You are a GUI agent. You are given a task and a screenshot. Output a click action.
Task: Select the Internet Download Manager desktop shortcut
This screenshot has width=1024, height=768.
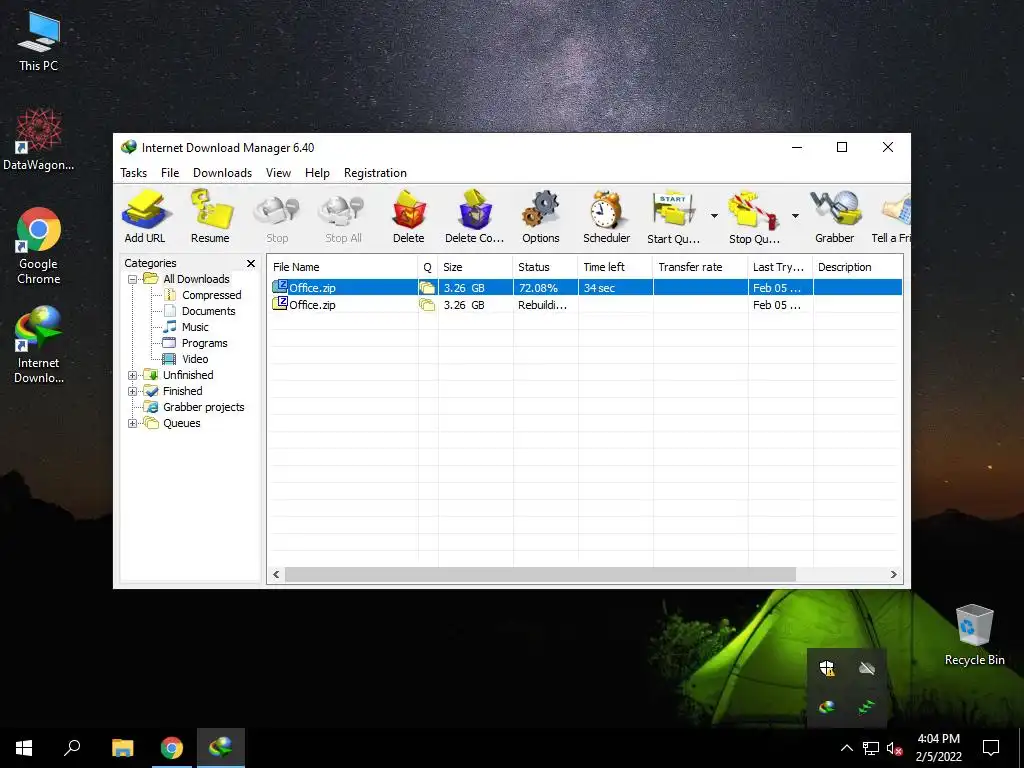[39, 345]
